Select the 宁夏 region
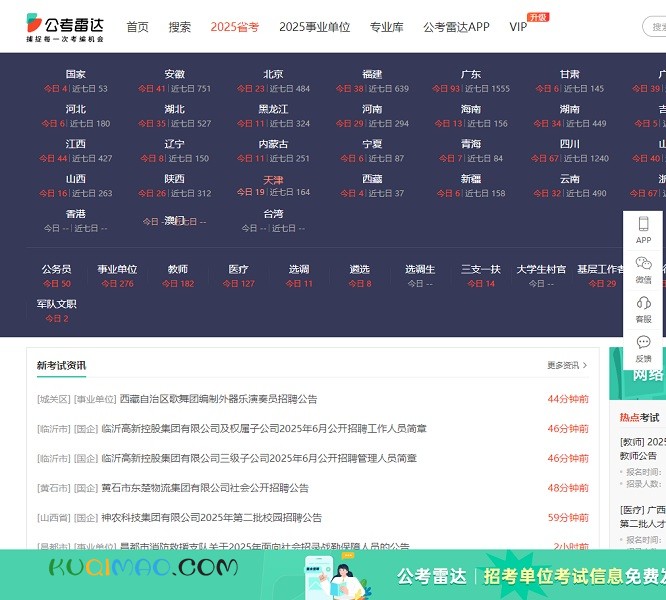This screenshot has height=600, width=666. click(x=372, y=144)
